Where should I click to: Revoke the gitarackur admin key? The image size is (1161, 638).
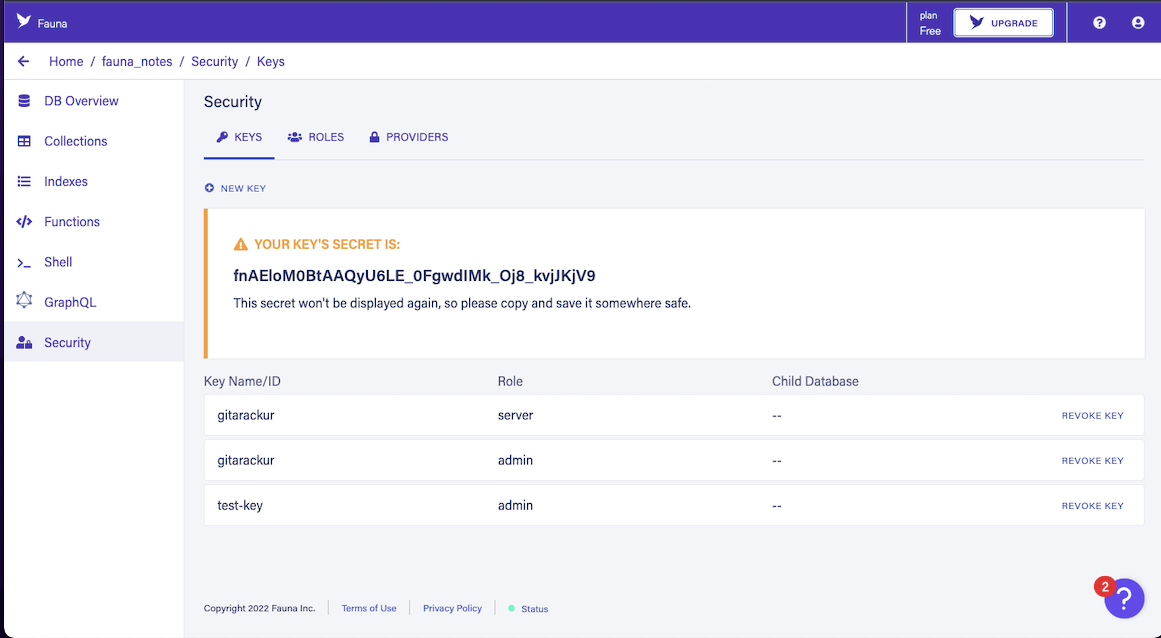coord(1092,460)
